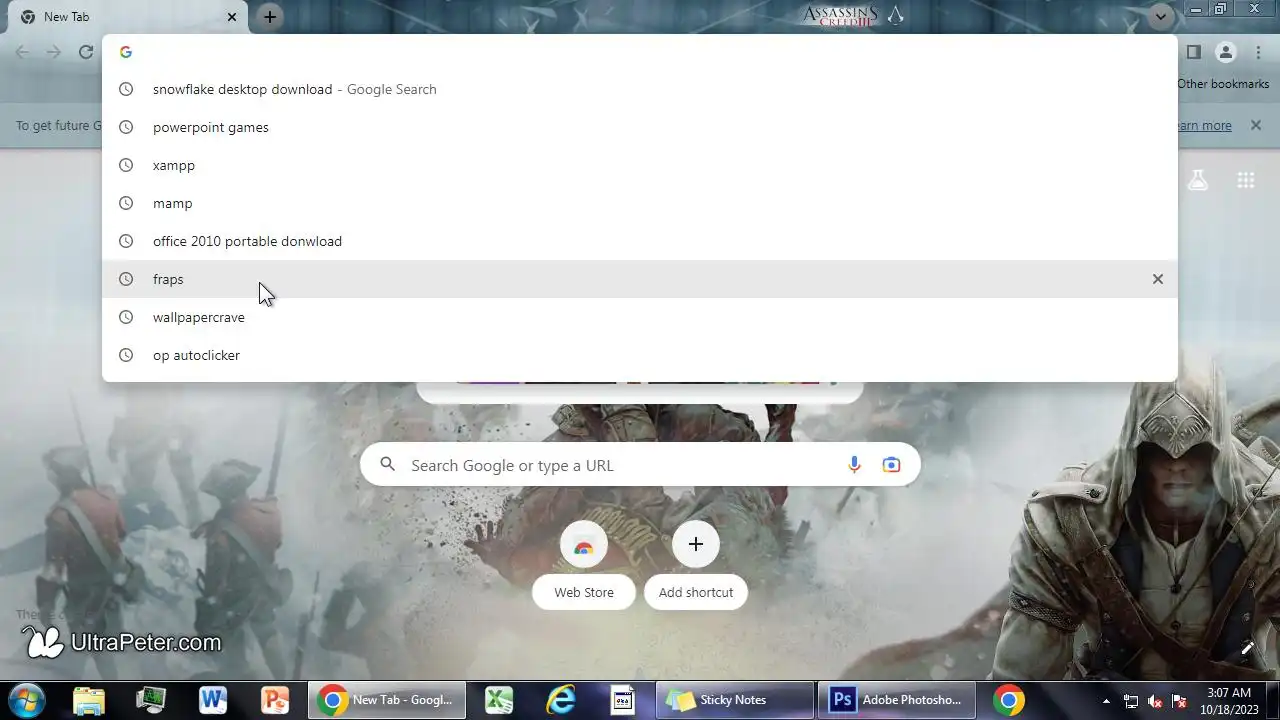
Task: Select suggestion fraps
Action: (640, 279)
